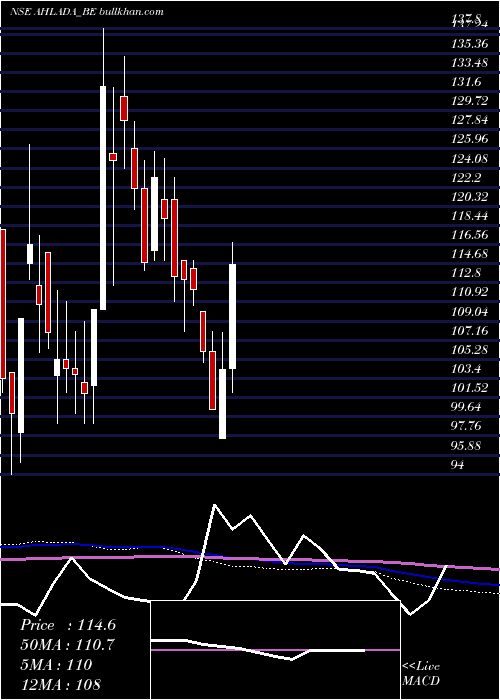The height and width of the screenshot is (700, 500).
Task: Click the <<Live MACD label
Action: 421,674
